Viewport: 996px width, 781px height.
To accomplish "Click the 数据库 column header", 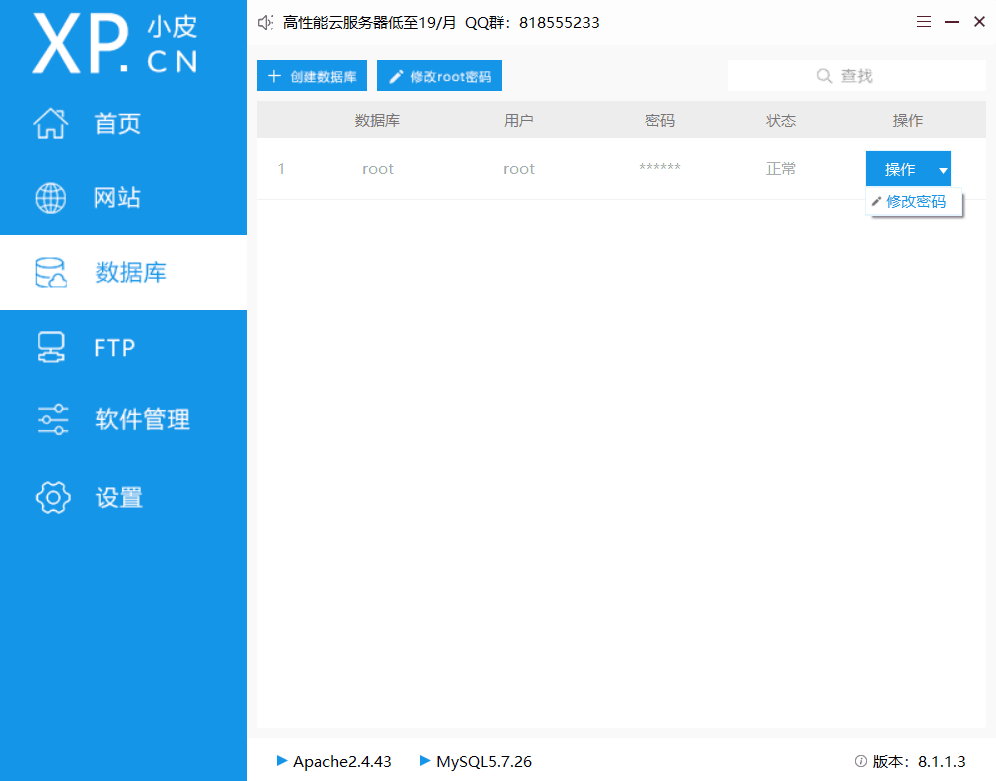I will coord(377,120).
